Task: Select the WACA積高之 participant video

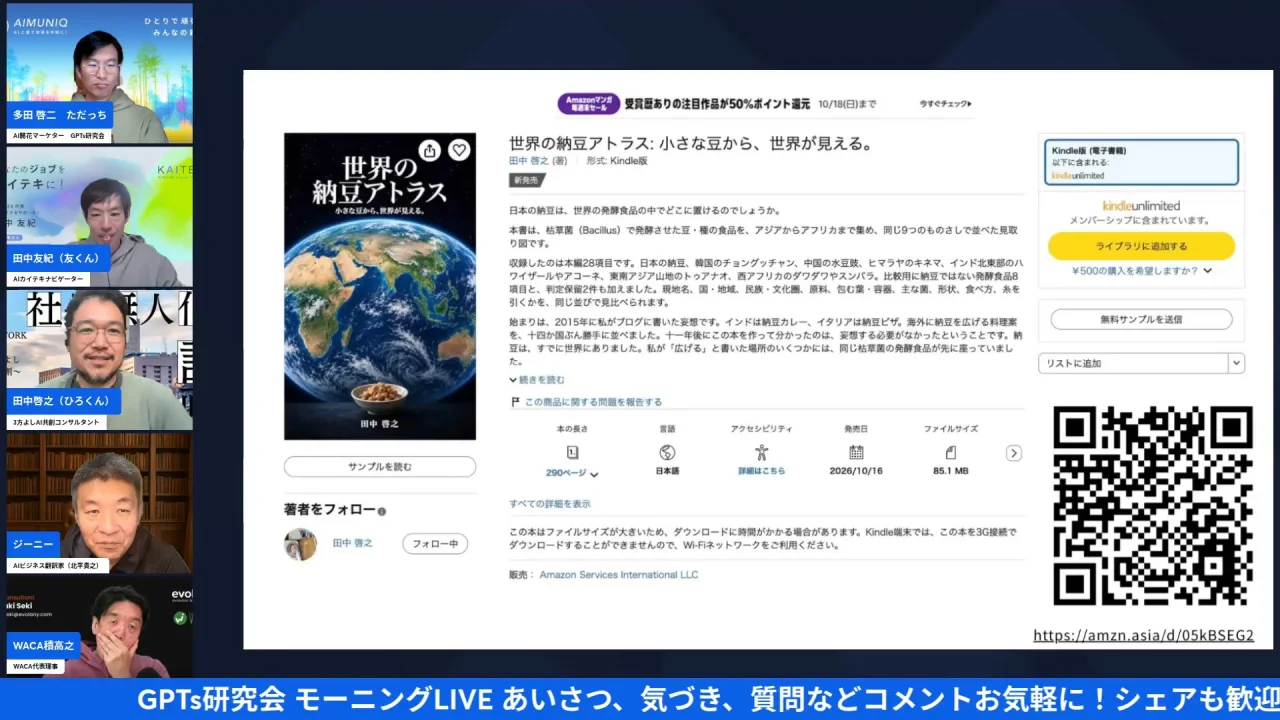Action: click(99, 627)
